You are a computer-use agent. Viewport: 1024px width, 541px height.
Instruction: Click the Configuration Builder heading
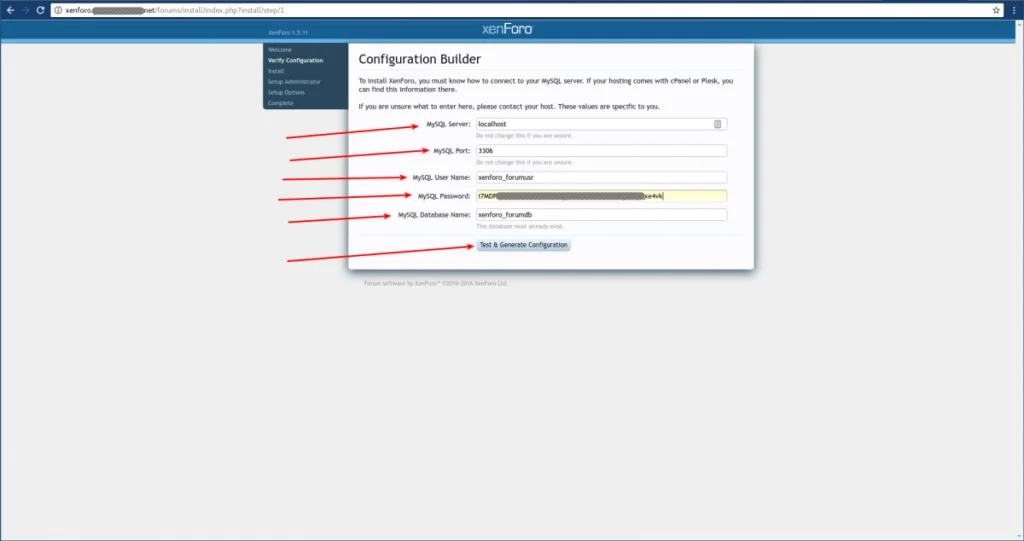pyautogui.click(x=419, y=59)
